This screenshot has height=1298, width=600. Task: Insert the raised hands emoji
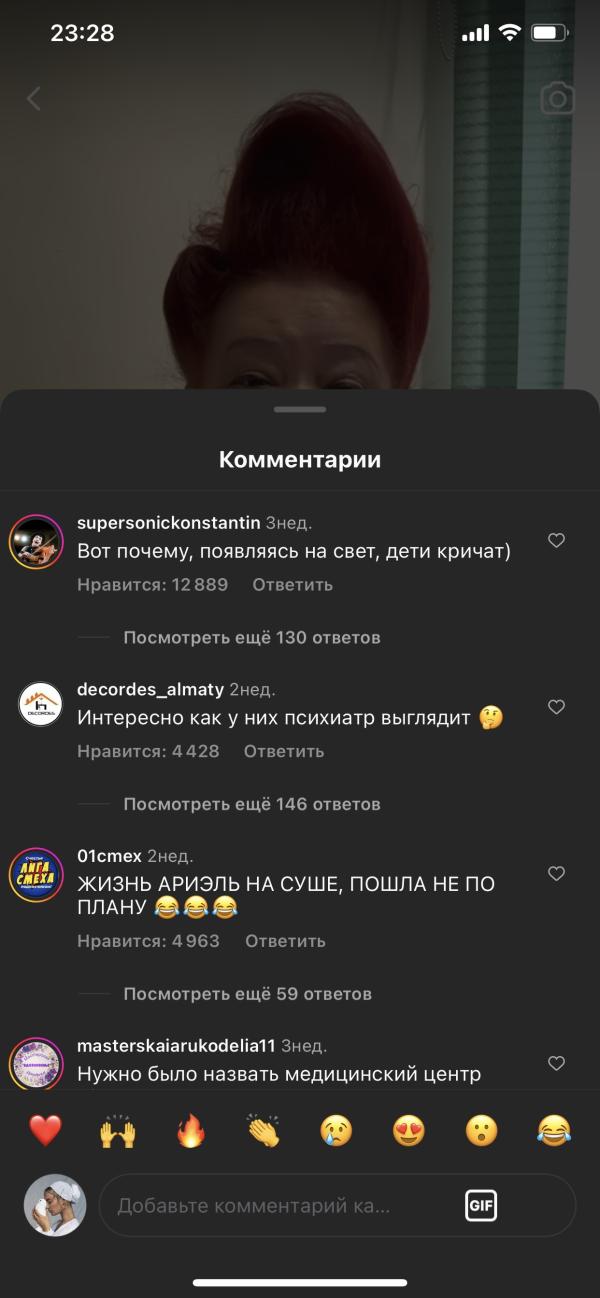click(x=117, y=1131)
